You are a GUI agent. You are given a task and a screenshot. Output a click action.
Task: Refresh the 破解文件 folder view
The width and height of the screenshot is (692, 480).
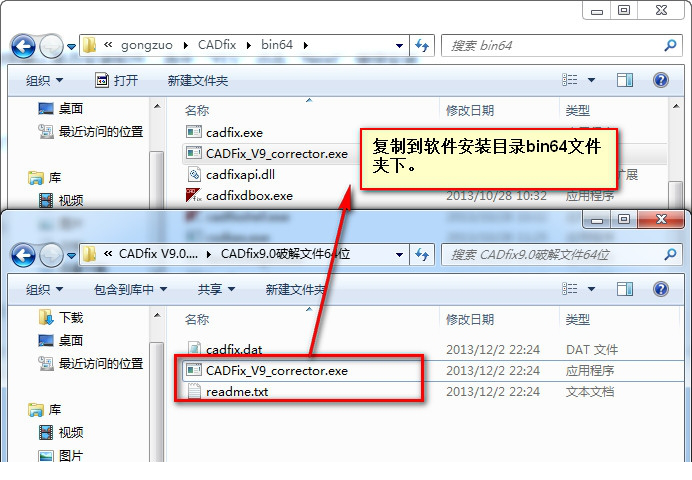coord(422,255)
